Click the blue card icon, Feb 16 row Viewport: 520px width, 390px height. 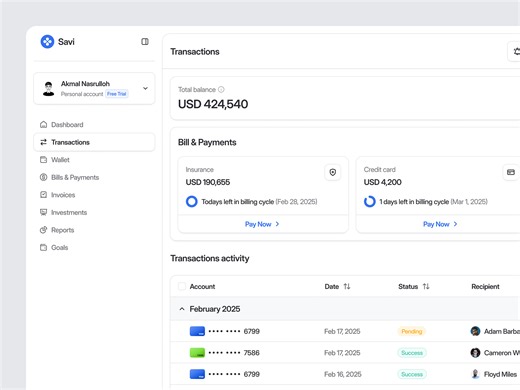click(197, 374)
